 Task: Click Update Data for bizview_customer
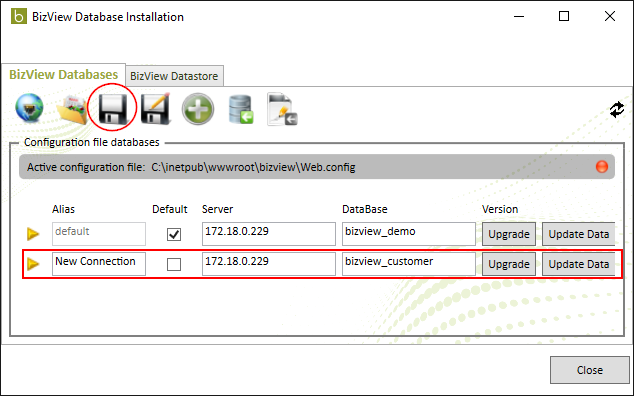pos(578,264)
